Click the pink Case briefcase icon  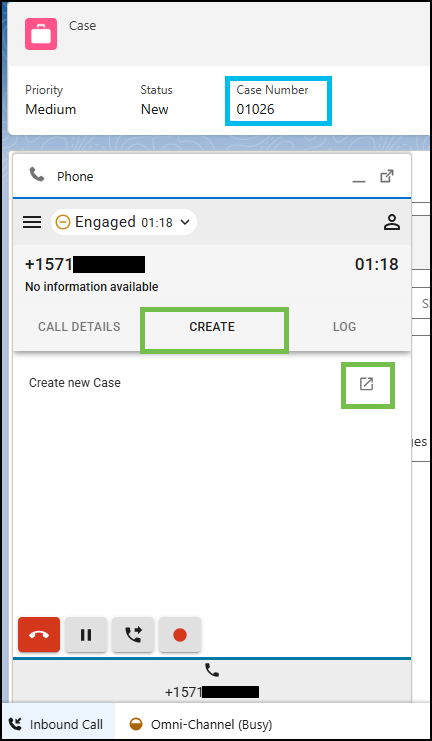tap(41, 34)
